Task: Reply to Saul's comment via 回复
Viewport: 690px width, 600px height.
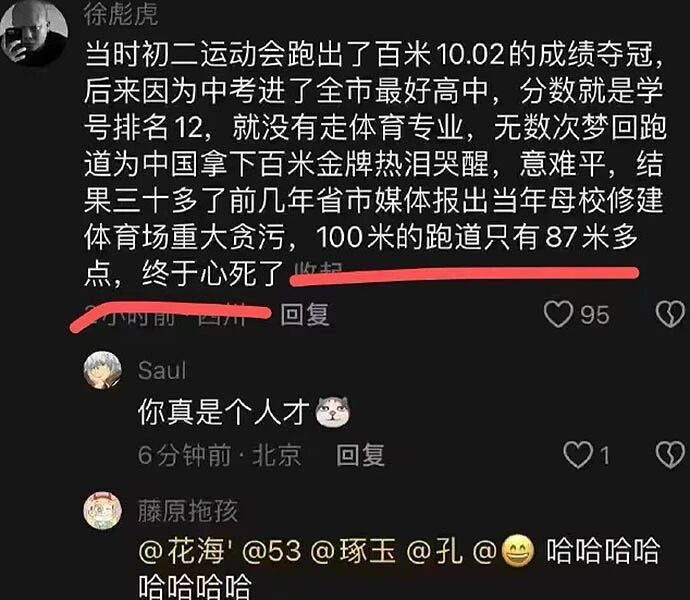Action: [360, 455]
